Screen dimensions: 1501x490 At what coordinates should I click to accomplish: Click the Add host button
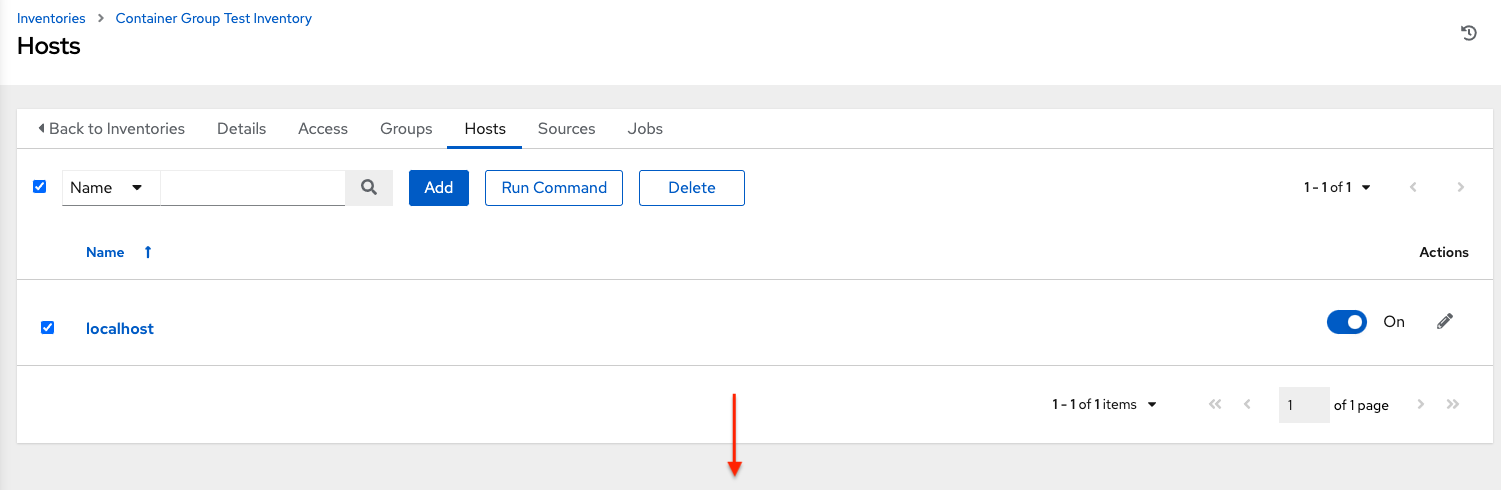click(439, 188)
